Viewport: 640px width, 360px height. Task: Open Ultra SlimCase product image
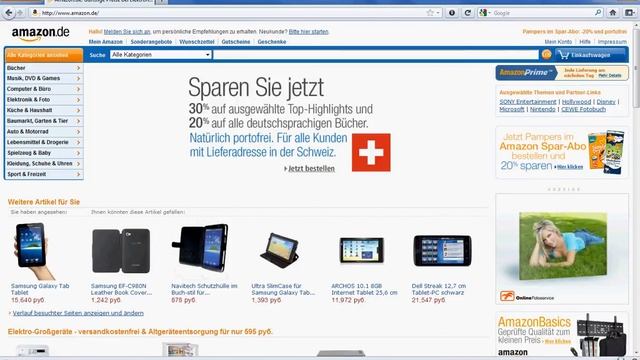[280, 251]
